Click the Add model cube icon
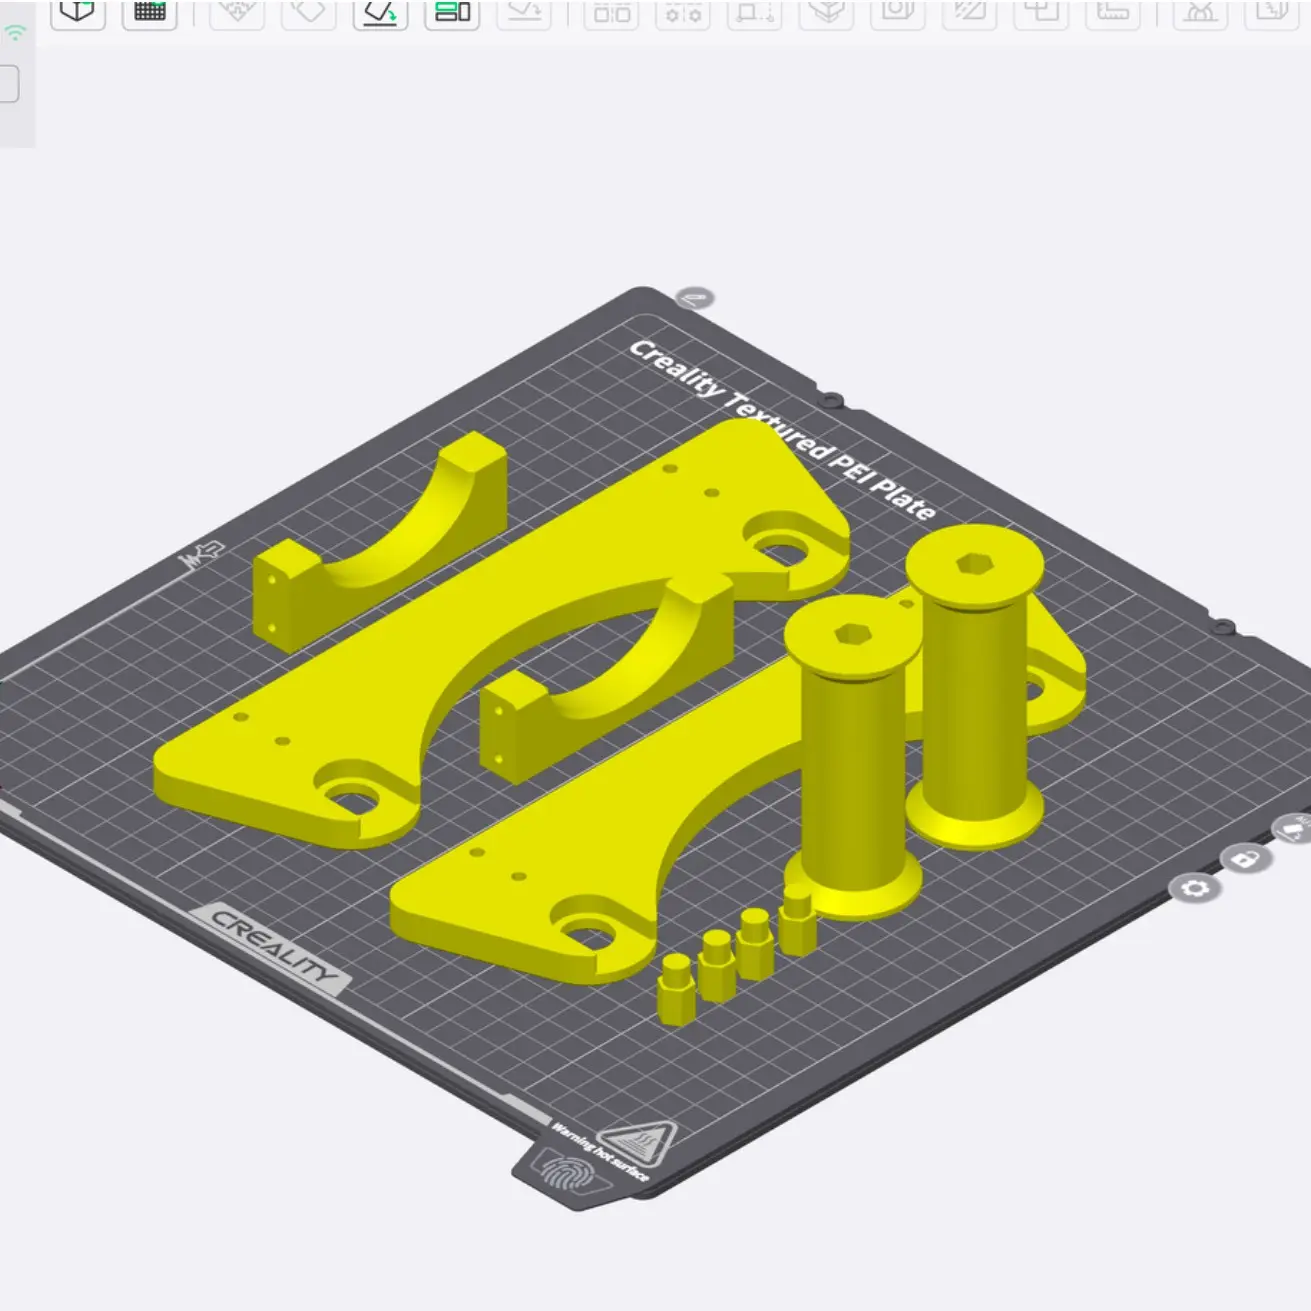The width and height of the screenshot is (1311, 1311). 77,12
